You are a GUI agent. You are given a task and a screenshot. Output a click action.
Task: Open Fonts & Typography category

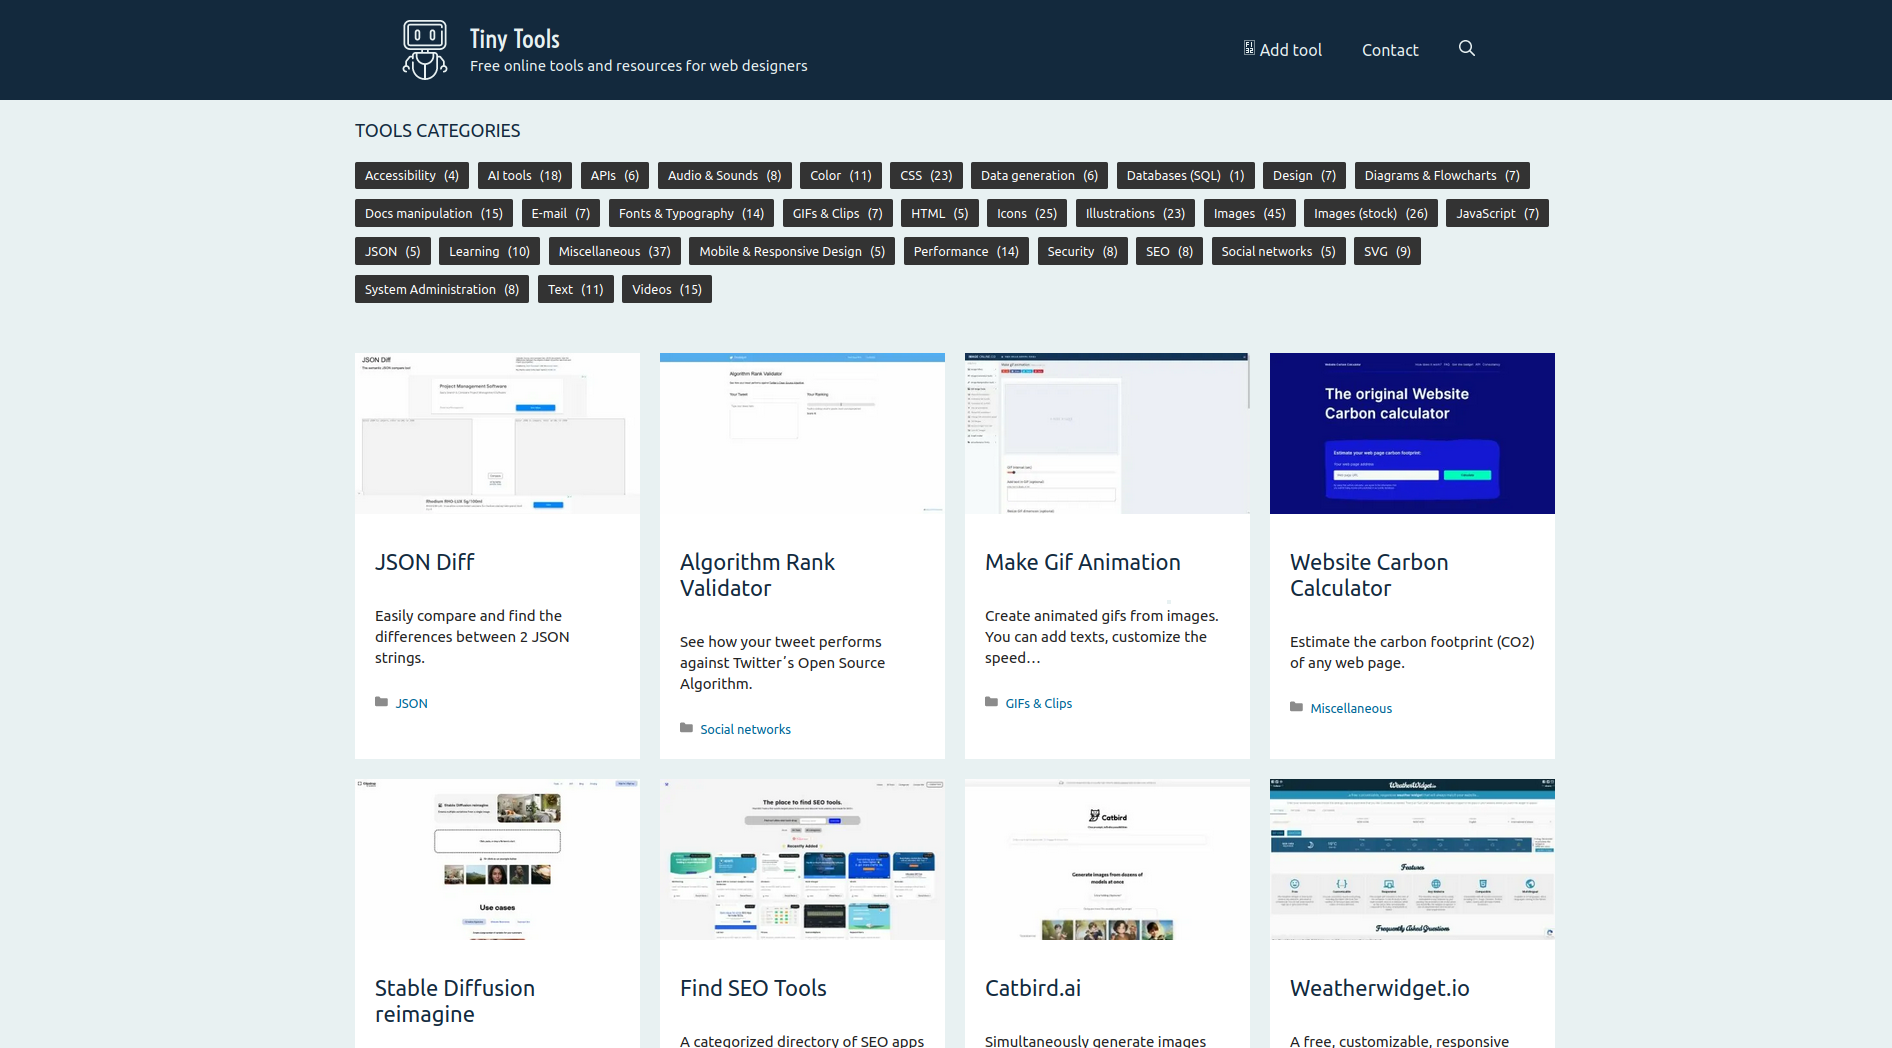pyautogui.click(x=690, y=213)
